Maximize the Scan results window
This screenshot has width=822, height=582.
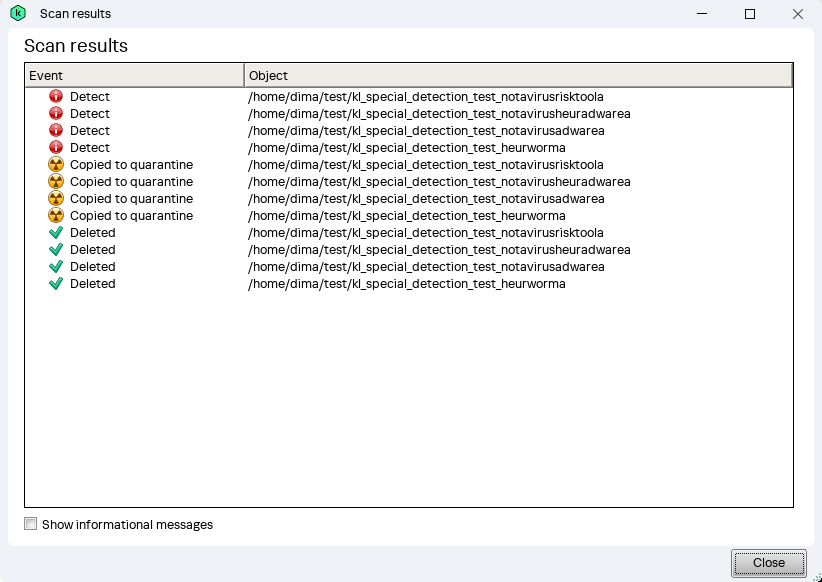[x=750, y=14]
